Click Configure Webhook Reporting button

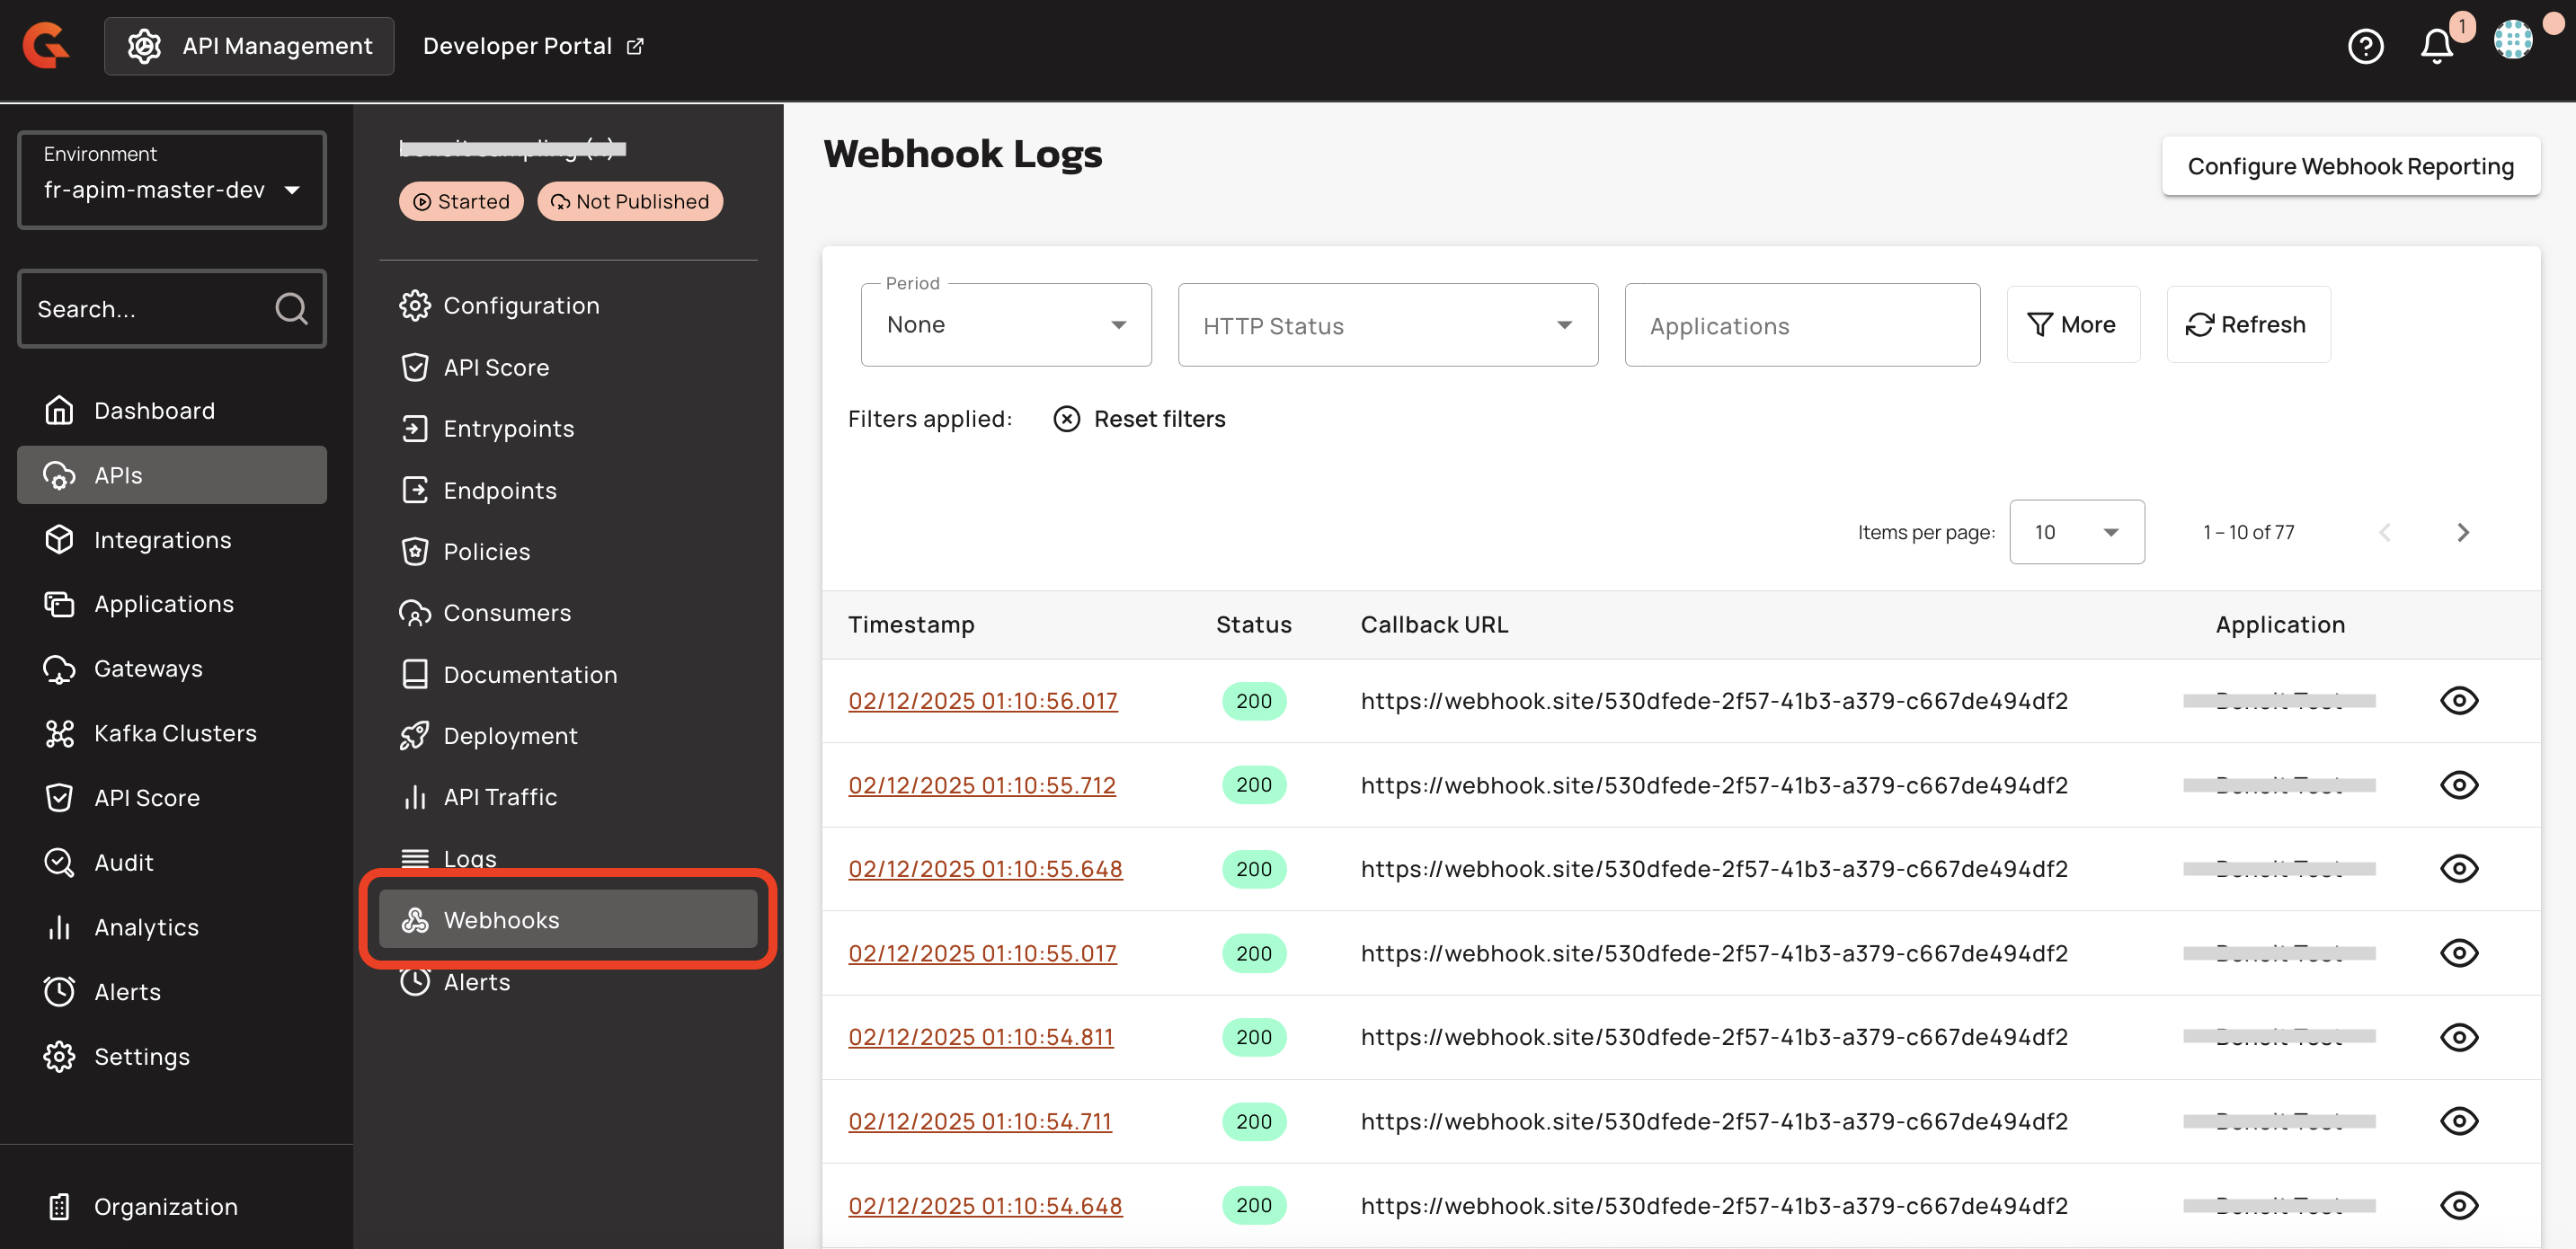pos(2350,166)
